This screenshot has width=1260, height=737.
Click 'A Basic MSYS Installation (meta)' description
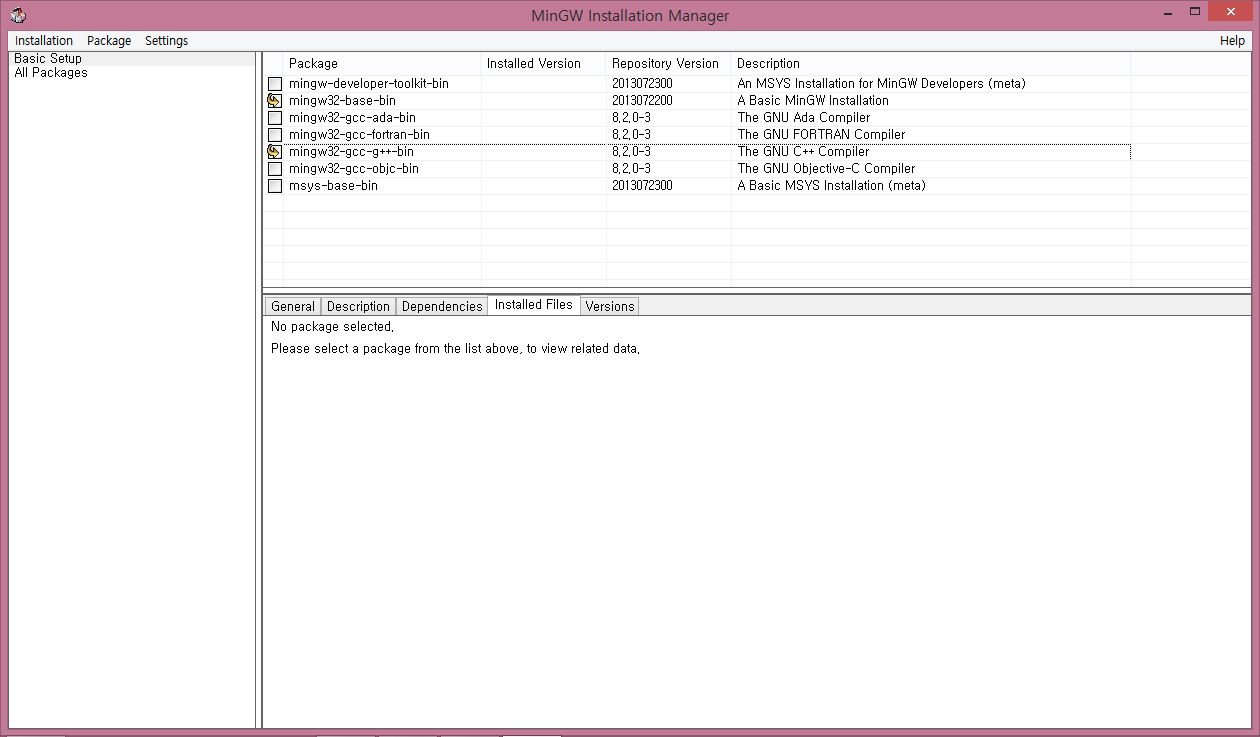coord(831,186)
